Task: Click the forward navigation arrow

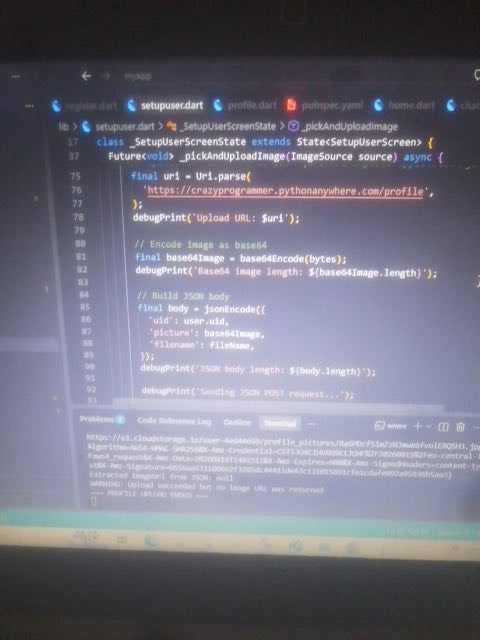Action: click(x=106, y=76)
